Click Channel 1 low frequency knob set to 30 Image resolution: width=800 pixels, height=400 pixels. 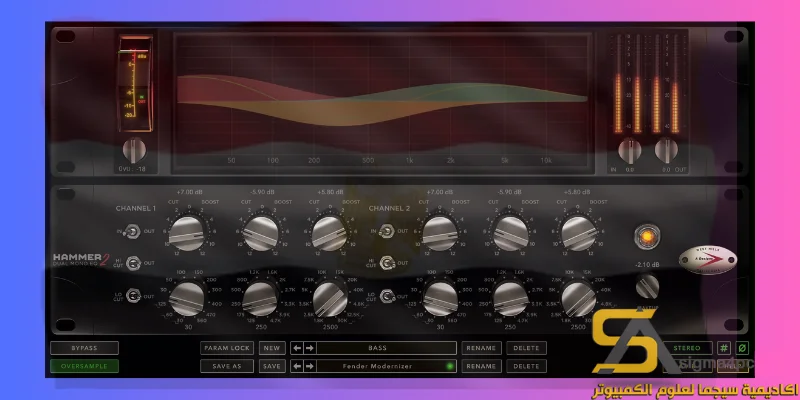(x=186, y=298)
